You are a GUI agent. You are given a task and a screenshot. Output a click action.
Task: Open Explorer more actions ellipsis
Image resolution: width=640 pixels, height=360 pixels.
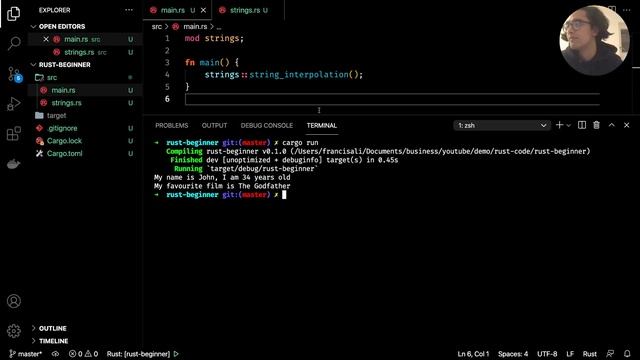(x=129, y=10)
